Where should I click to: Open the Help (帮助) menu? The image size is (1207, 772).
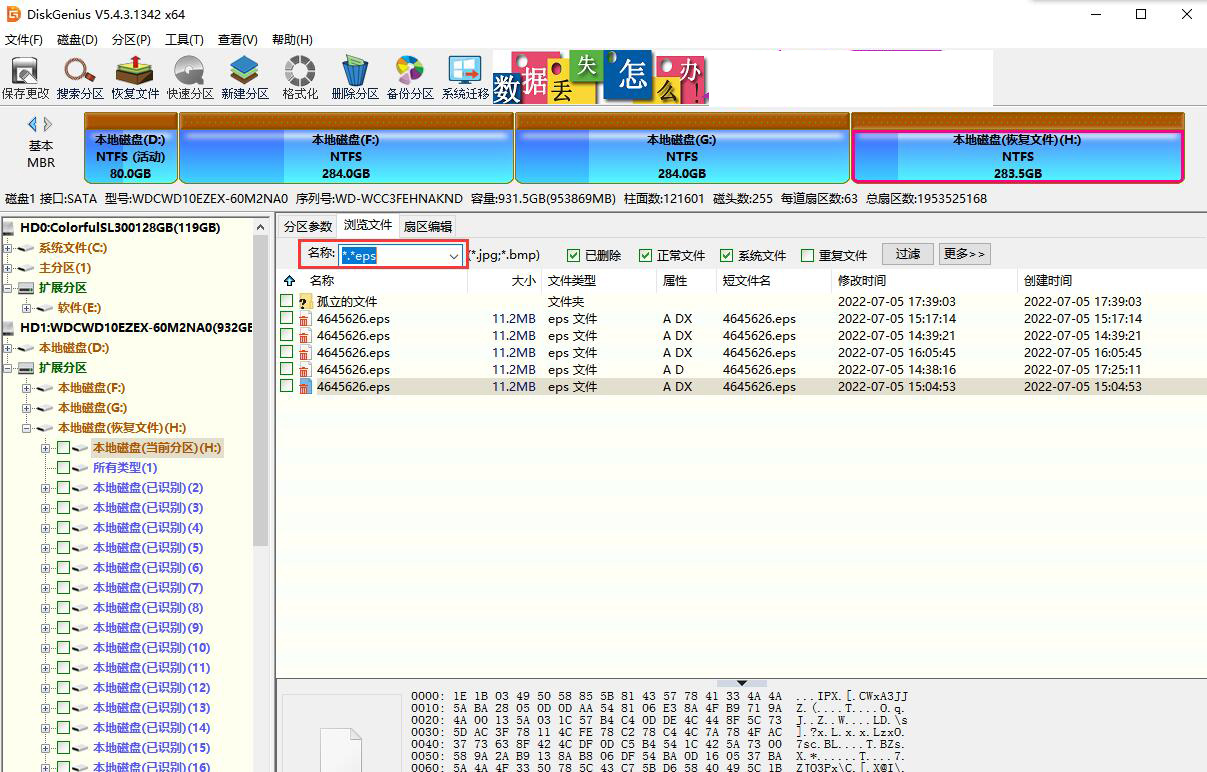(292, 40)
